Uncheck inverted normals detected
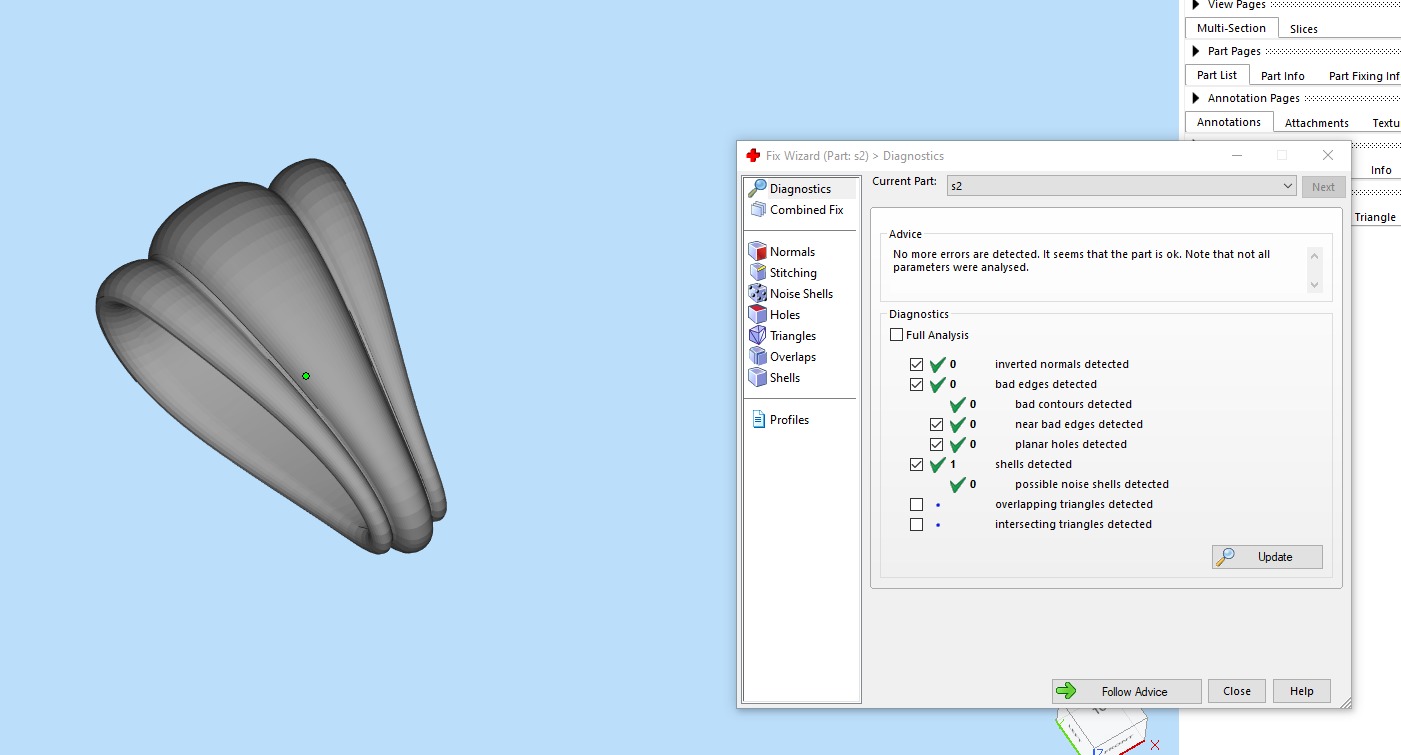 coord(917,364)
